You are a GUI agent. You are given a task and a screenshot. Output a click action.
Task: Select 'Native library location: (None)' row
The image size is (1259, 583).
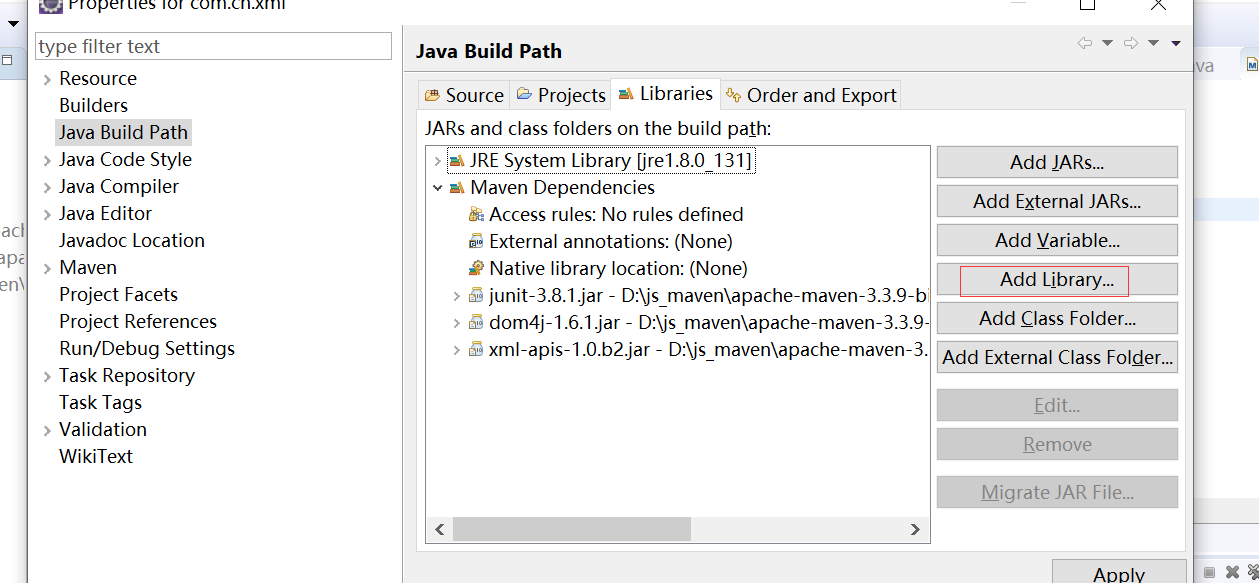618,268
